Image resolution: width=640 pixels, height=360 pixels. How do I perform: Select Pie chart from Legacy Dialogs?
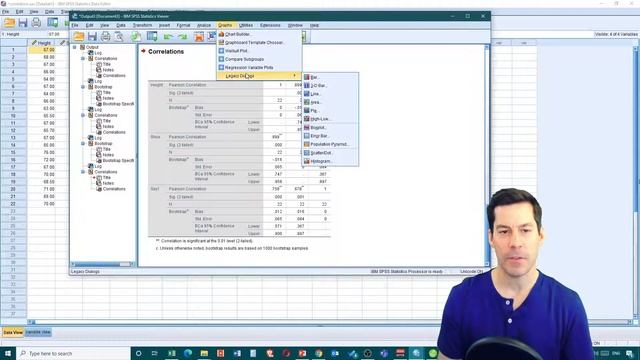tap(330, 111)
